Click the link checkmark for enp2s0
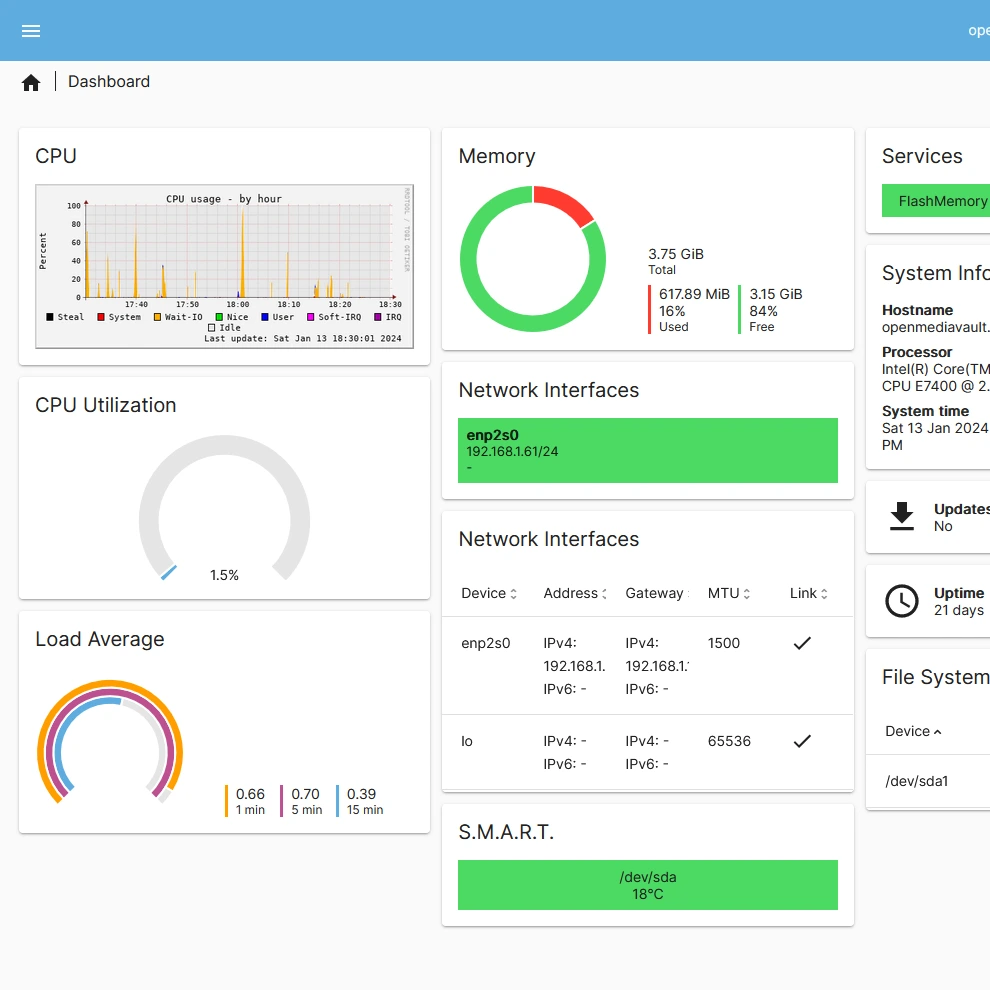990x990 pixels. click(x=801, y=644)
